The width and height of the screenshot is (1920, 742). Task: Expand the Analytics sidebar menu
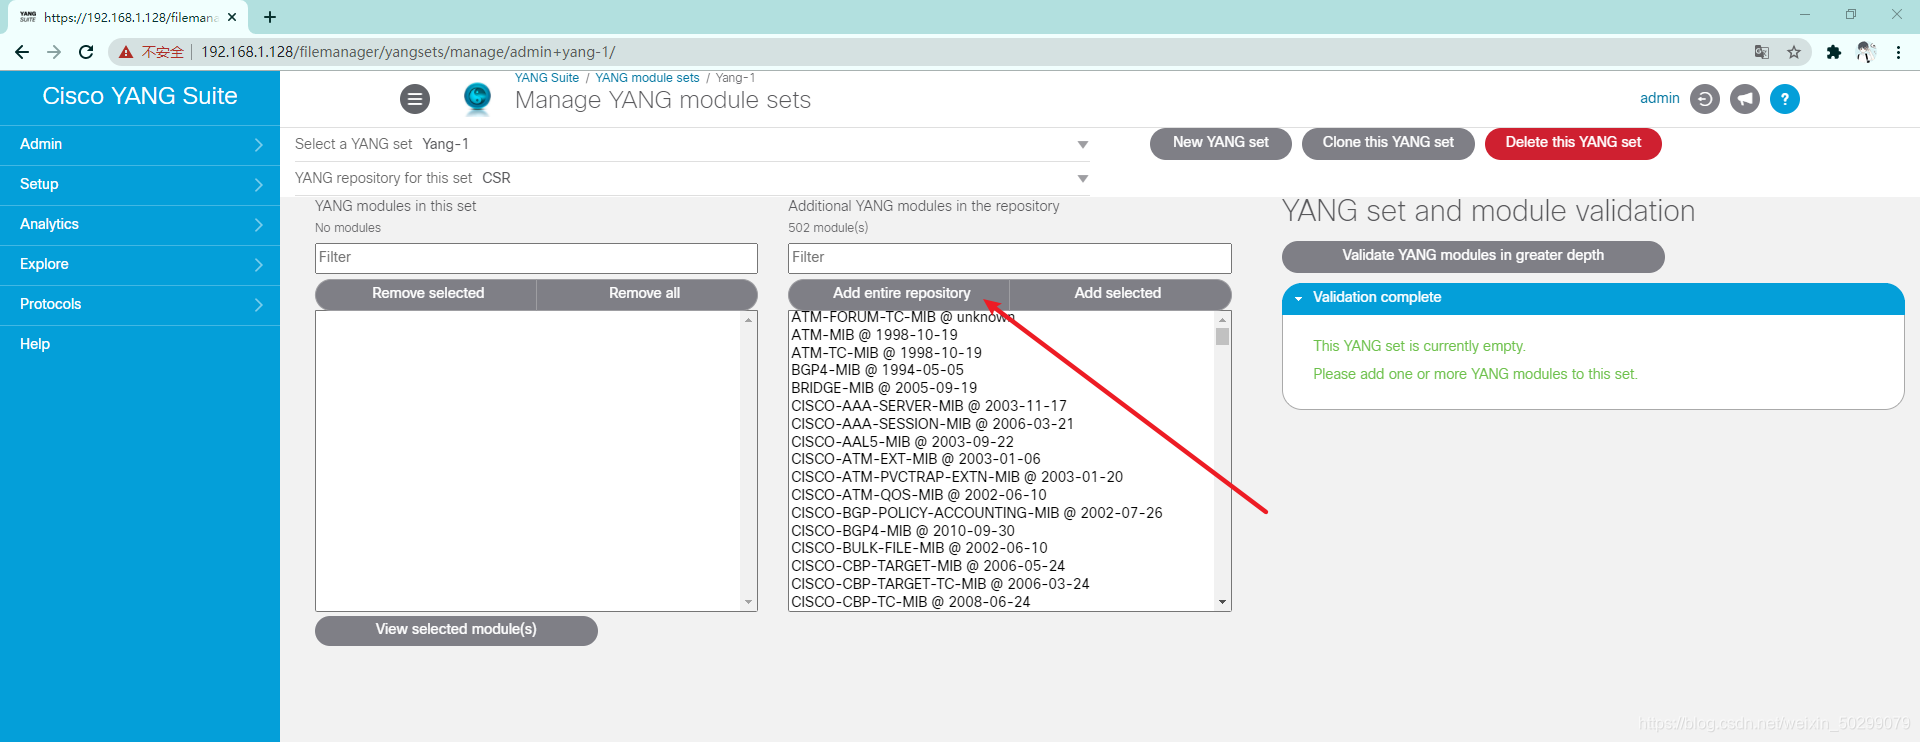pyautogui.click(x=140, y=224)
